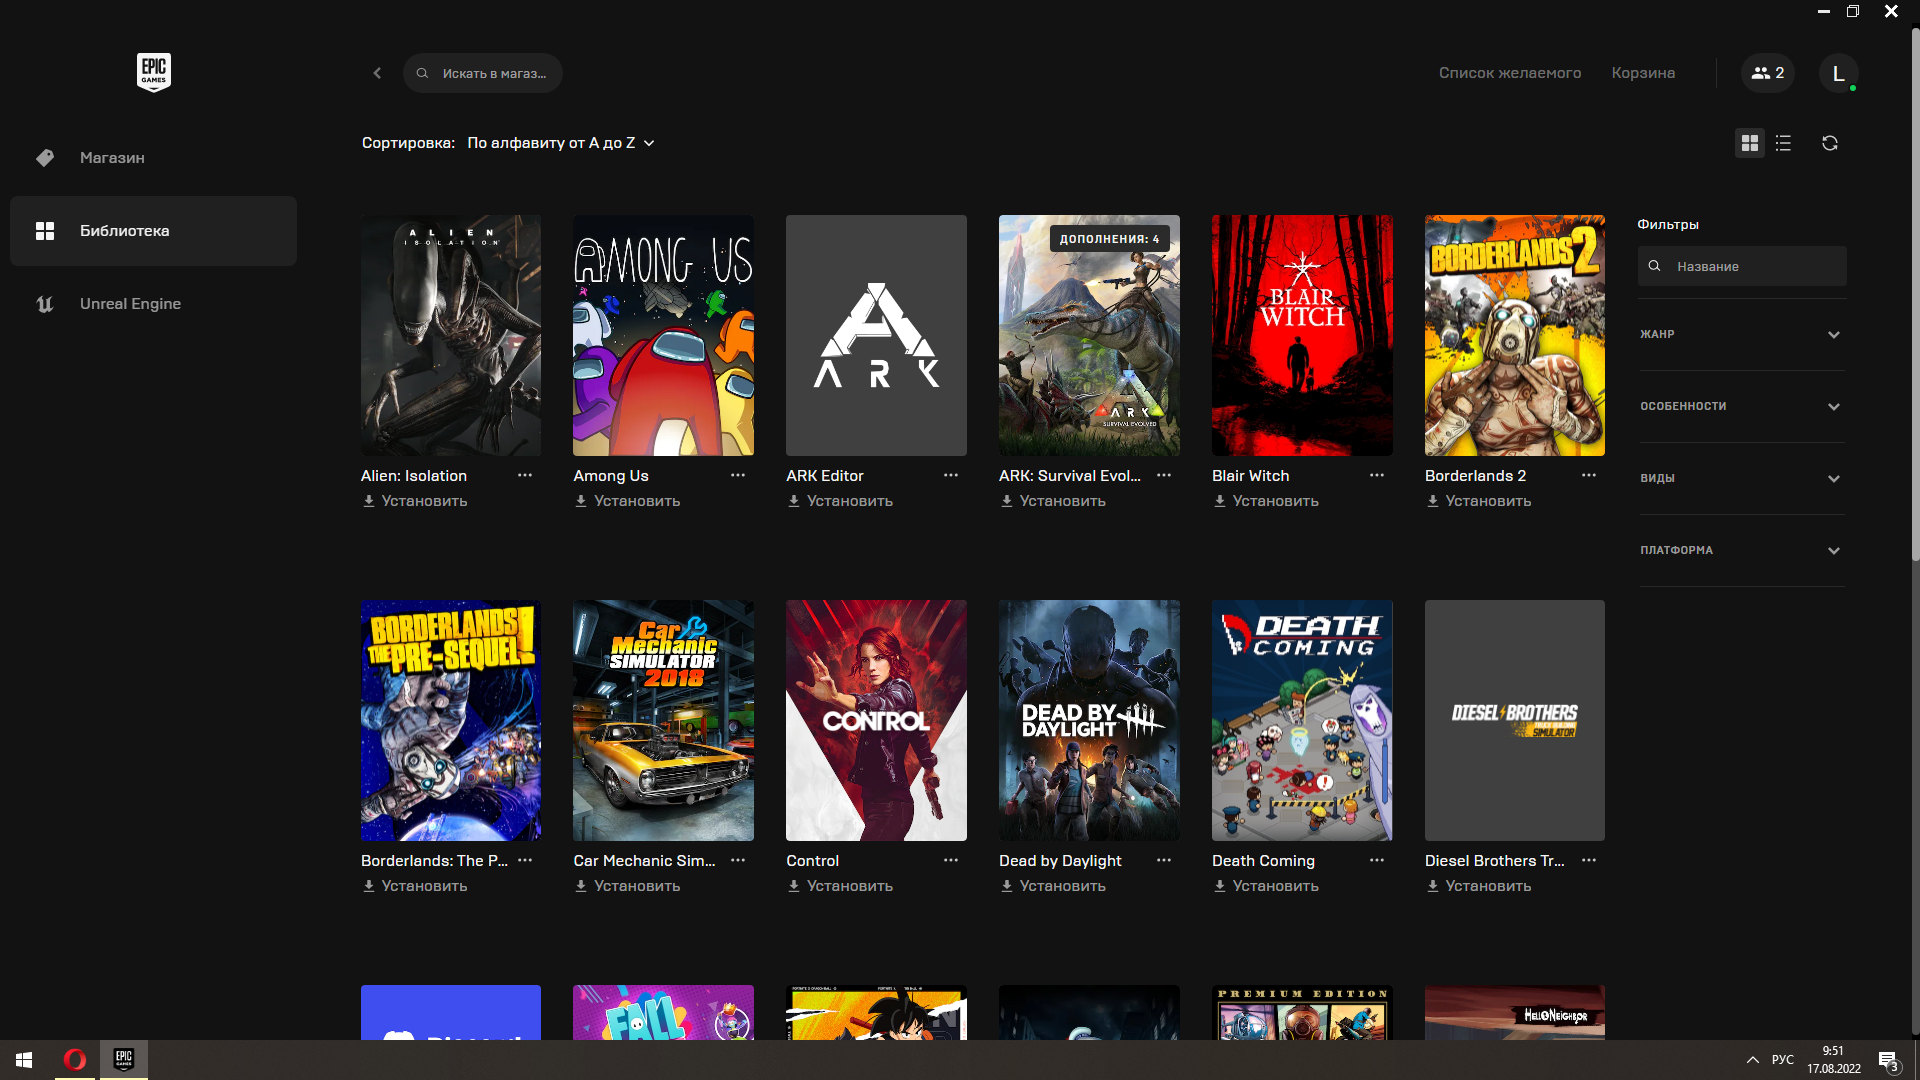1920x1080 pixels.
Task: Open the Borderlands 2 cover art
Action: 1515,335
